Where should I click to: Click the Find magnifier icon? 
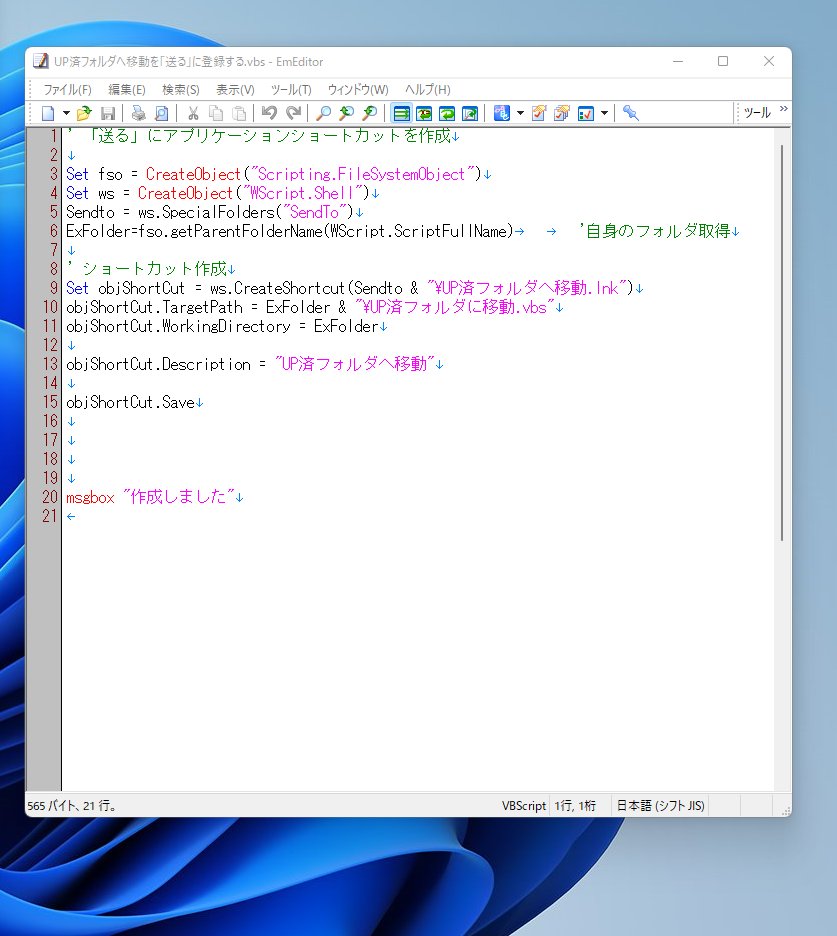point(323,113)
